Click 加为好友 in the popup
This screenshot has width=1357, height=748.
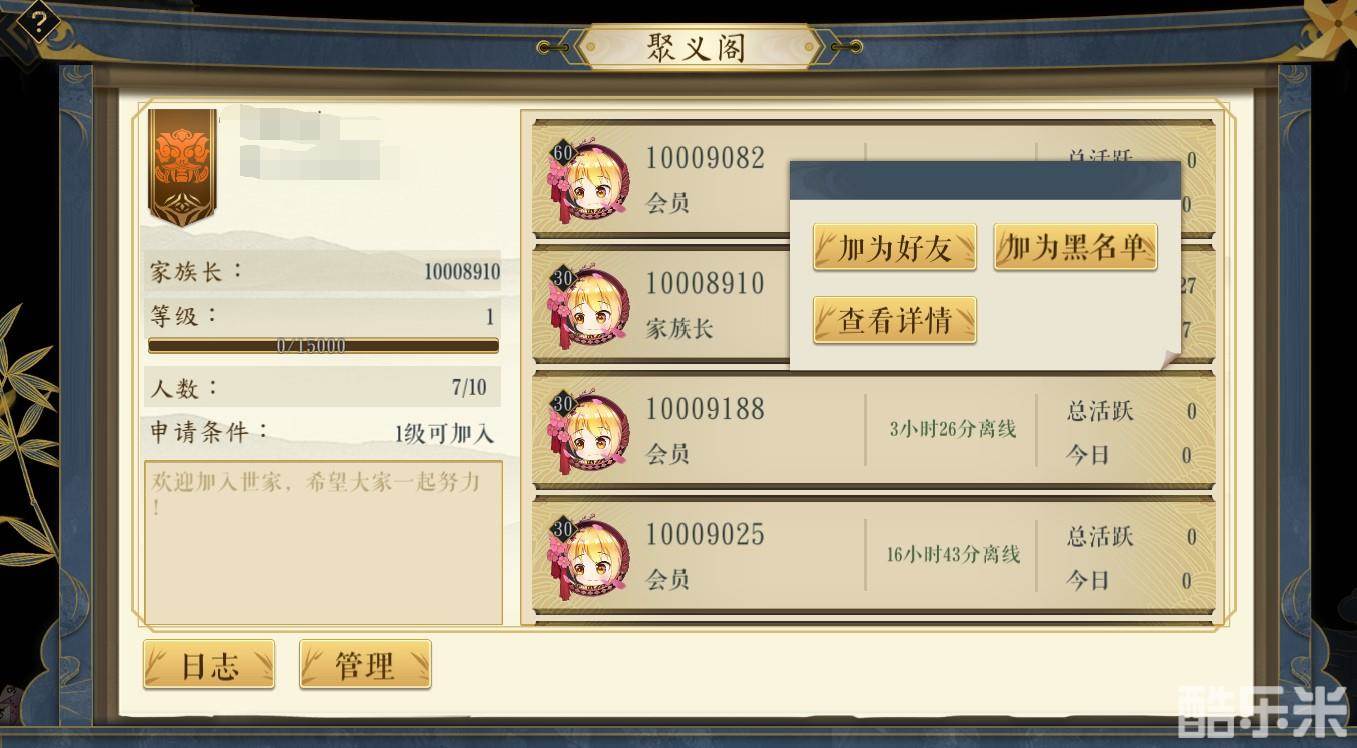point(895,247)
